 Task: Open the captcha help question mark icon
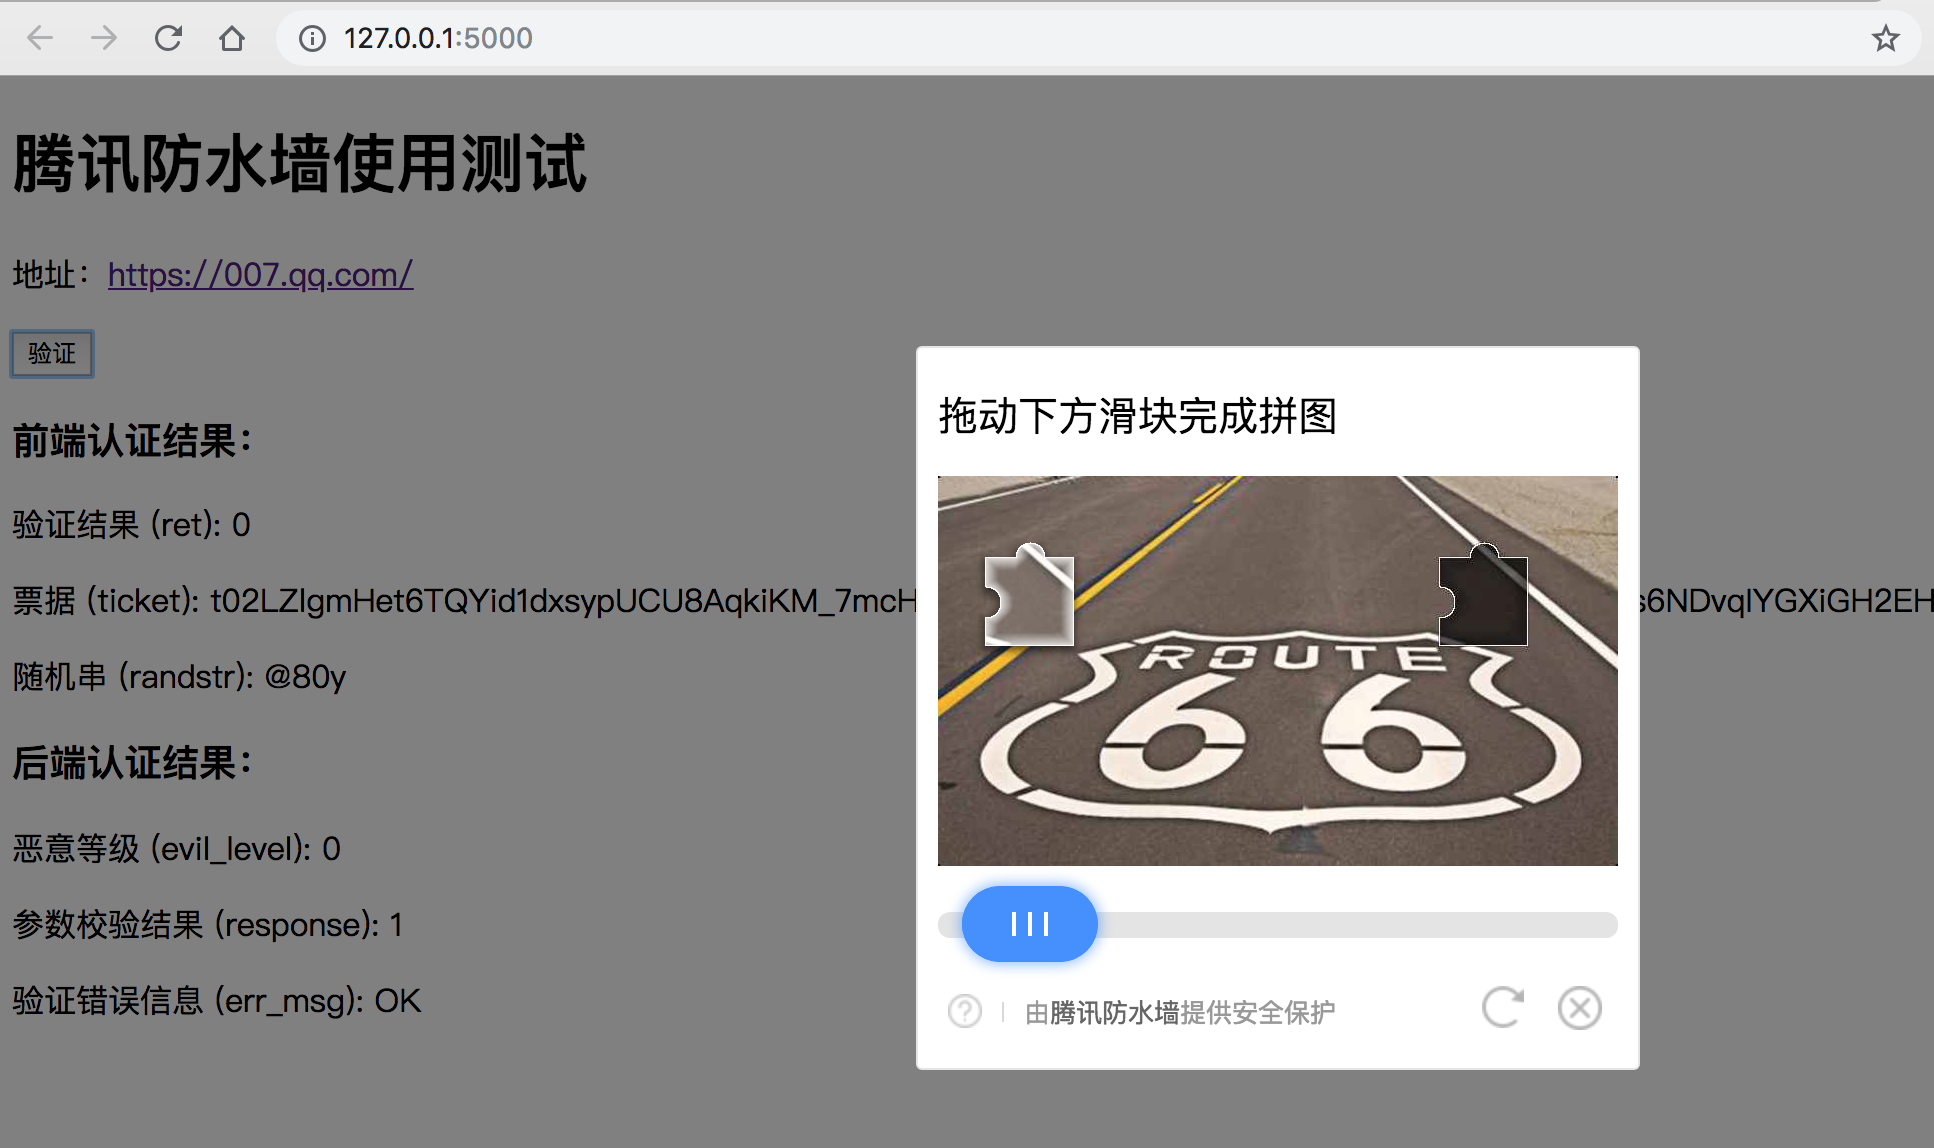[x=965, y=1011]
